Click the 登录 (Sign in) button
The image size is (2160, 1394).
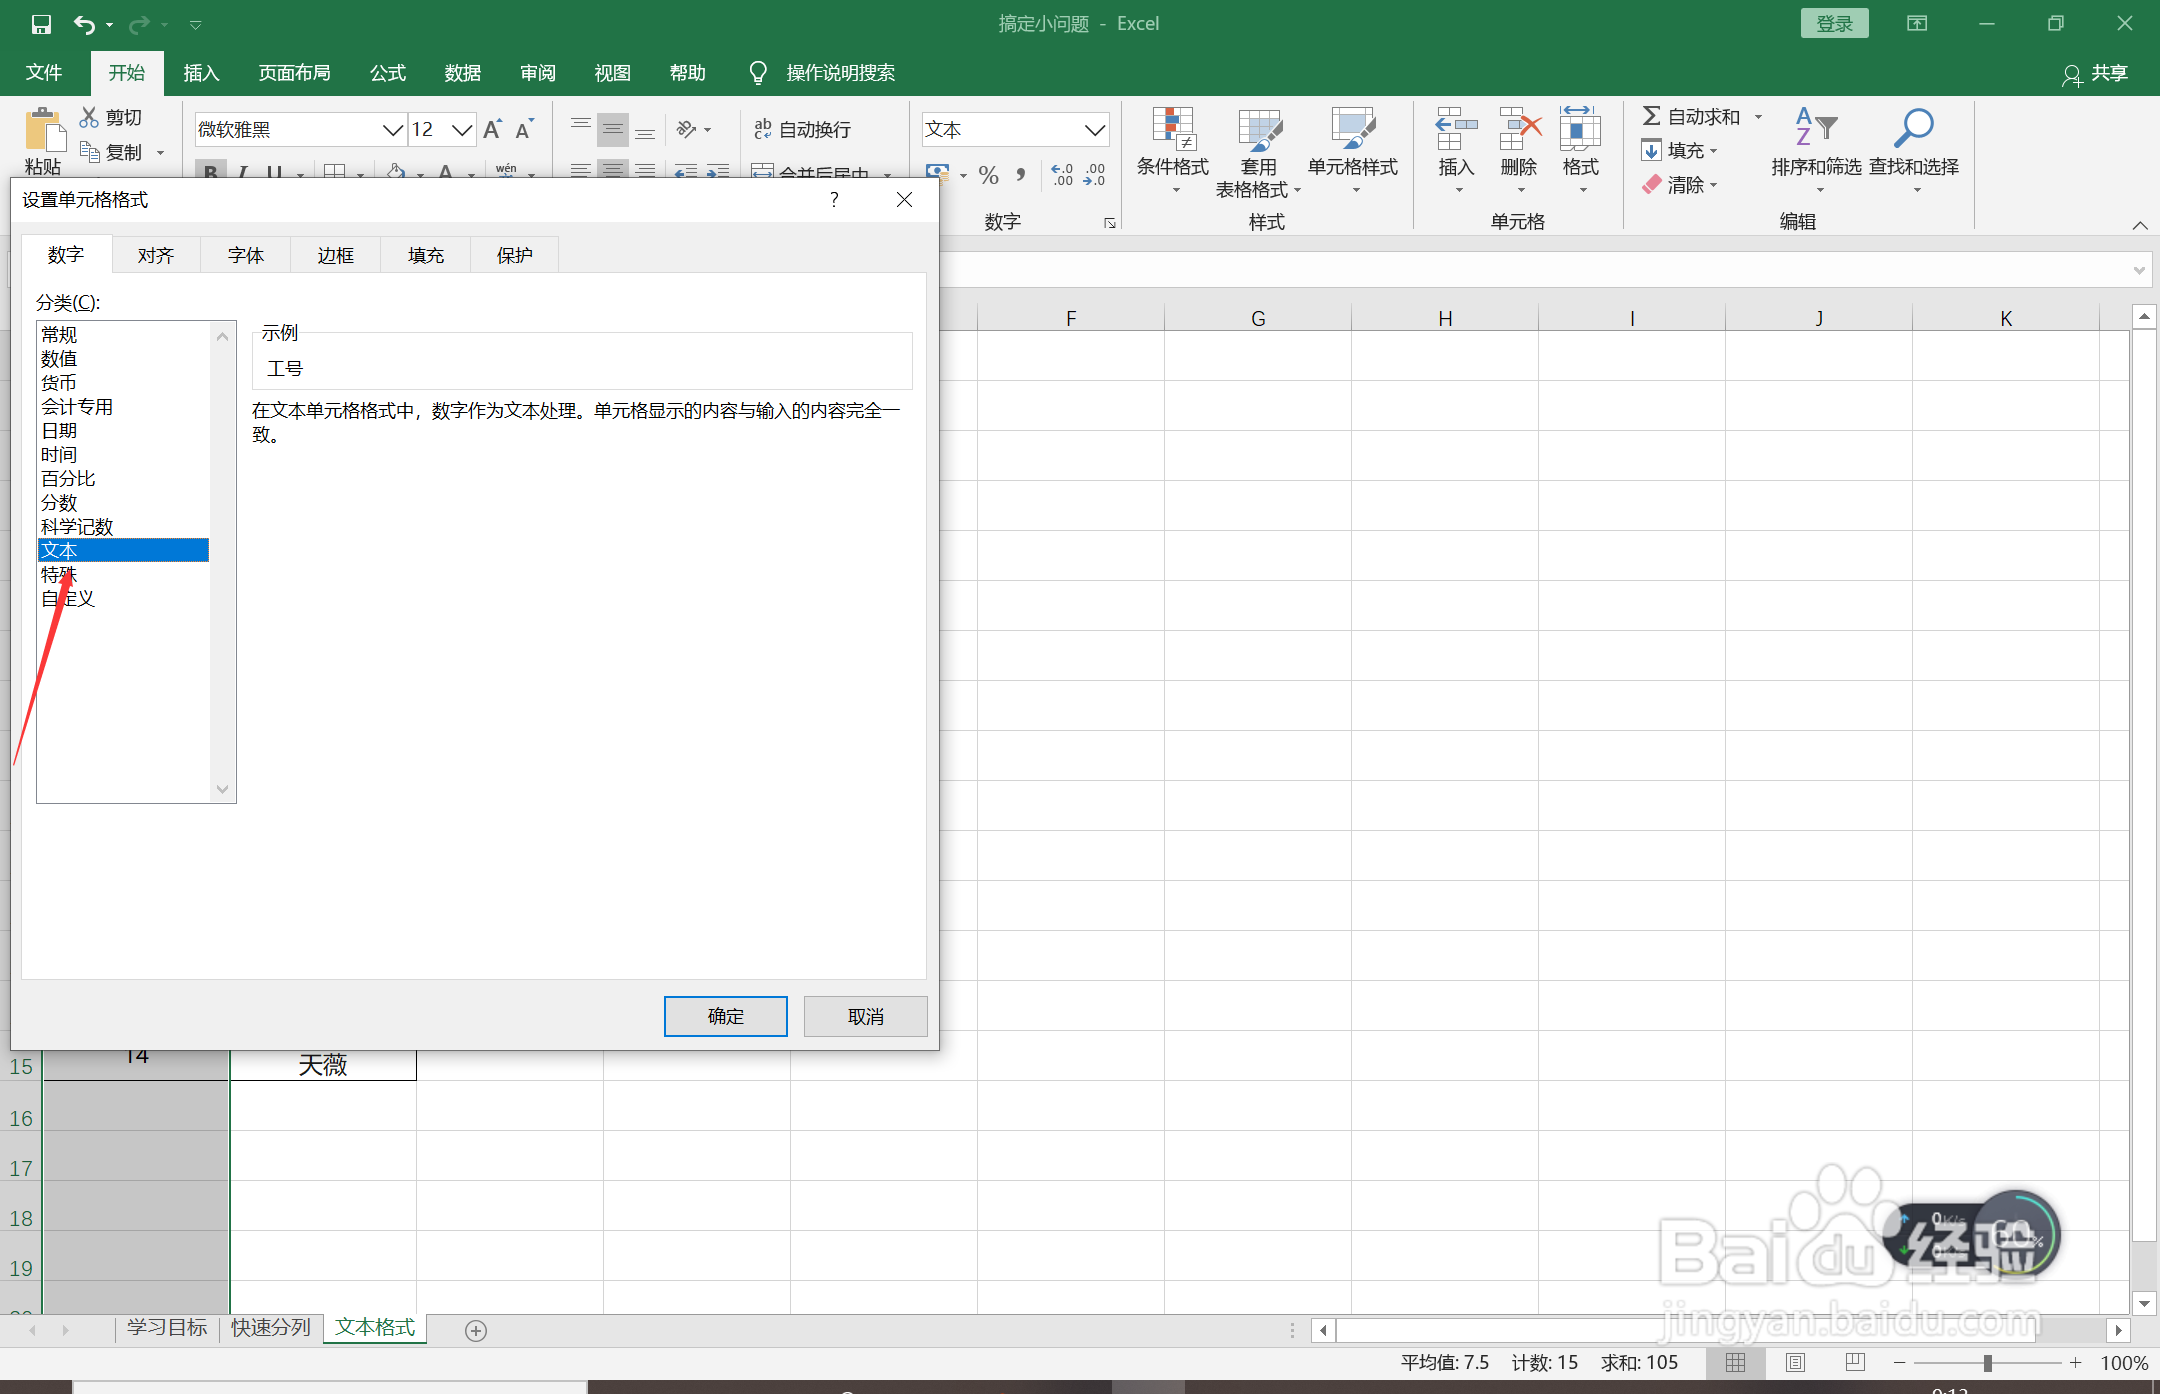(1835, 24)
